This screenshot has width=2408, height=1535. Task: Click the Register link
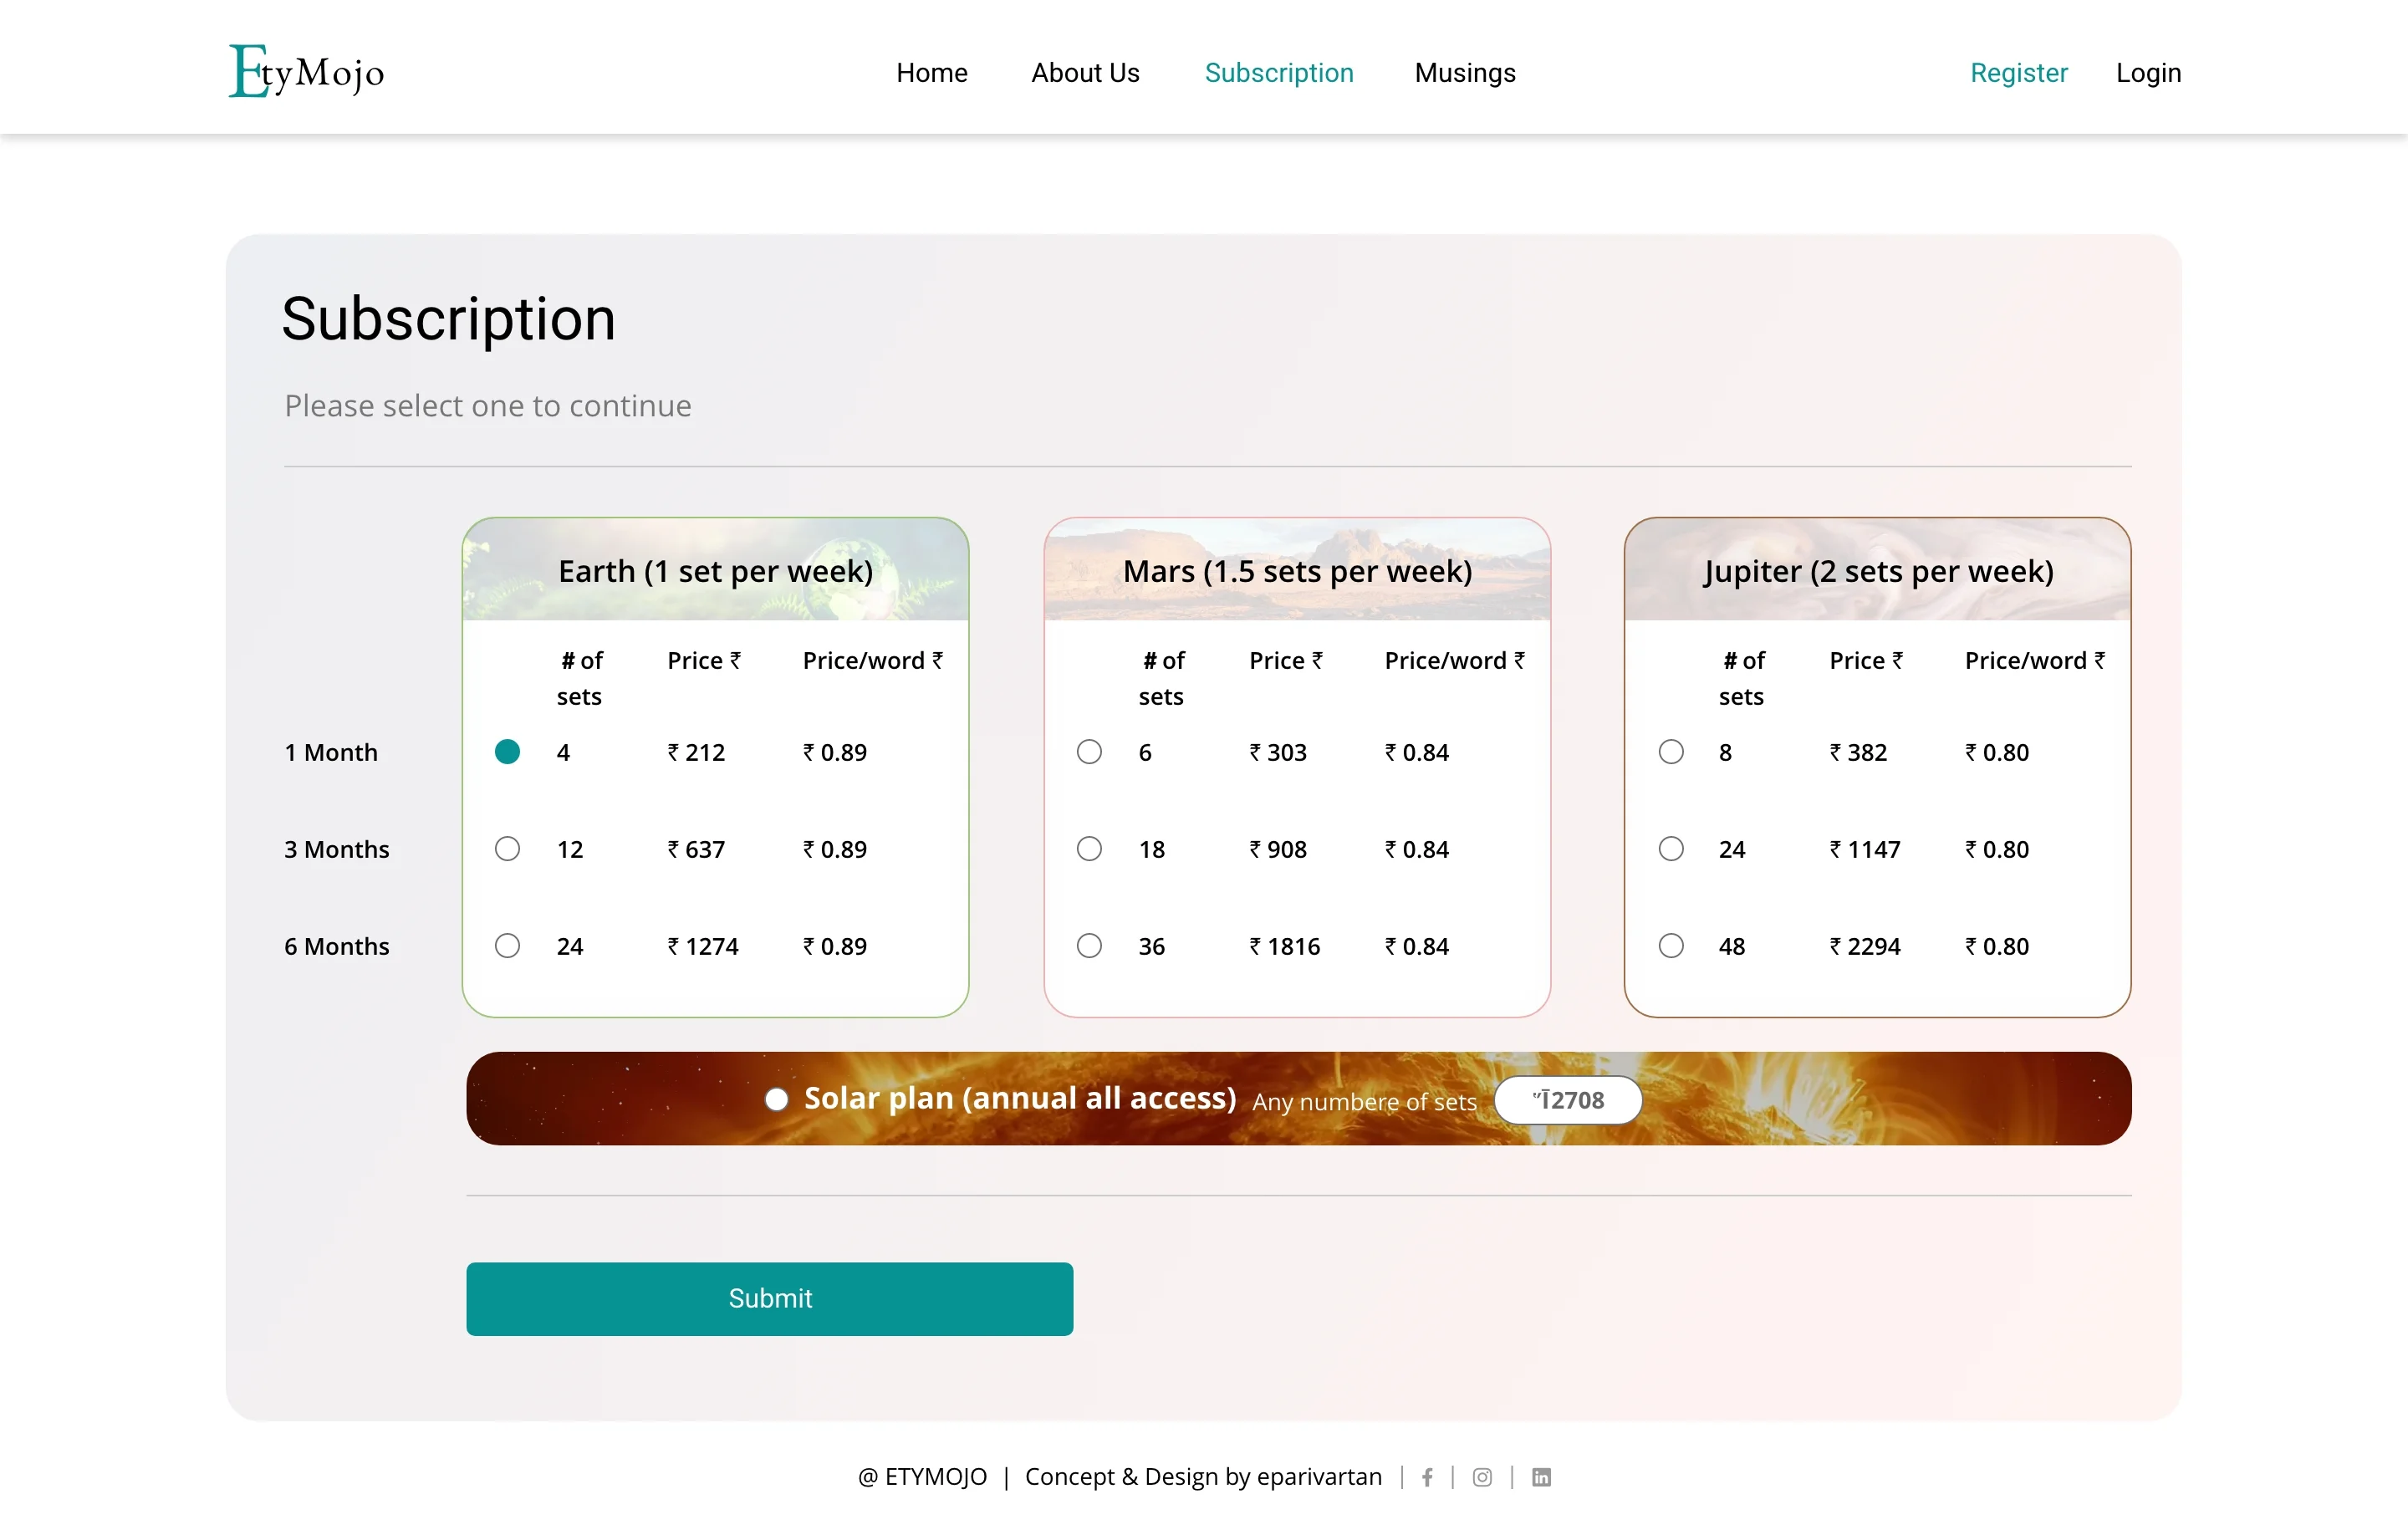point(2018,73)
